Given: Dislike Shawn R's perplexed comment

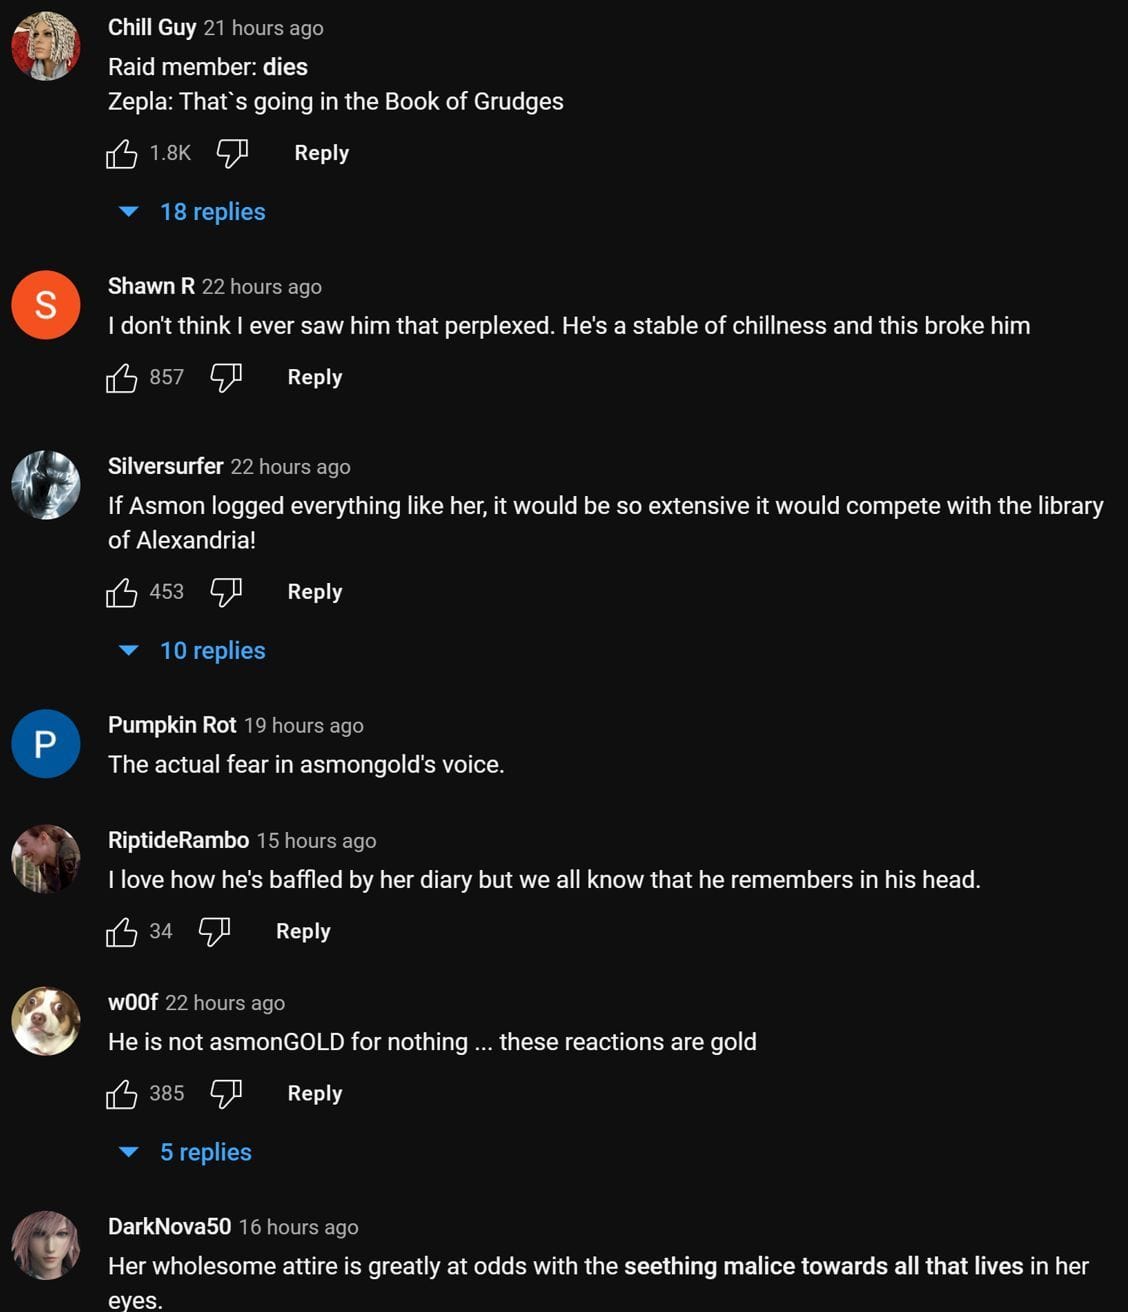Looking at the screenshot, I should coord(226,377).
